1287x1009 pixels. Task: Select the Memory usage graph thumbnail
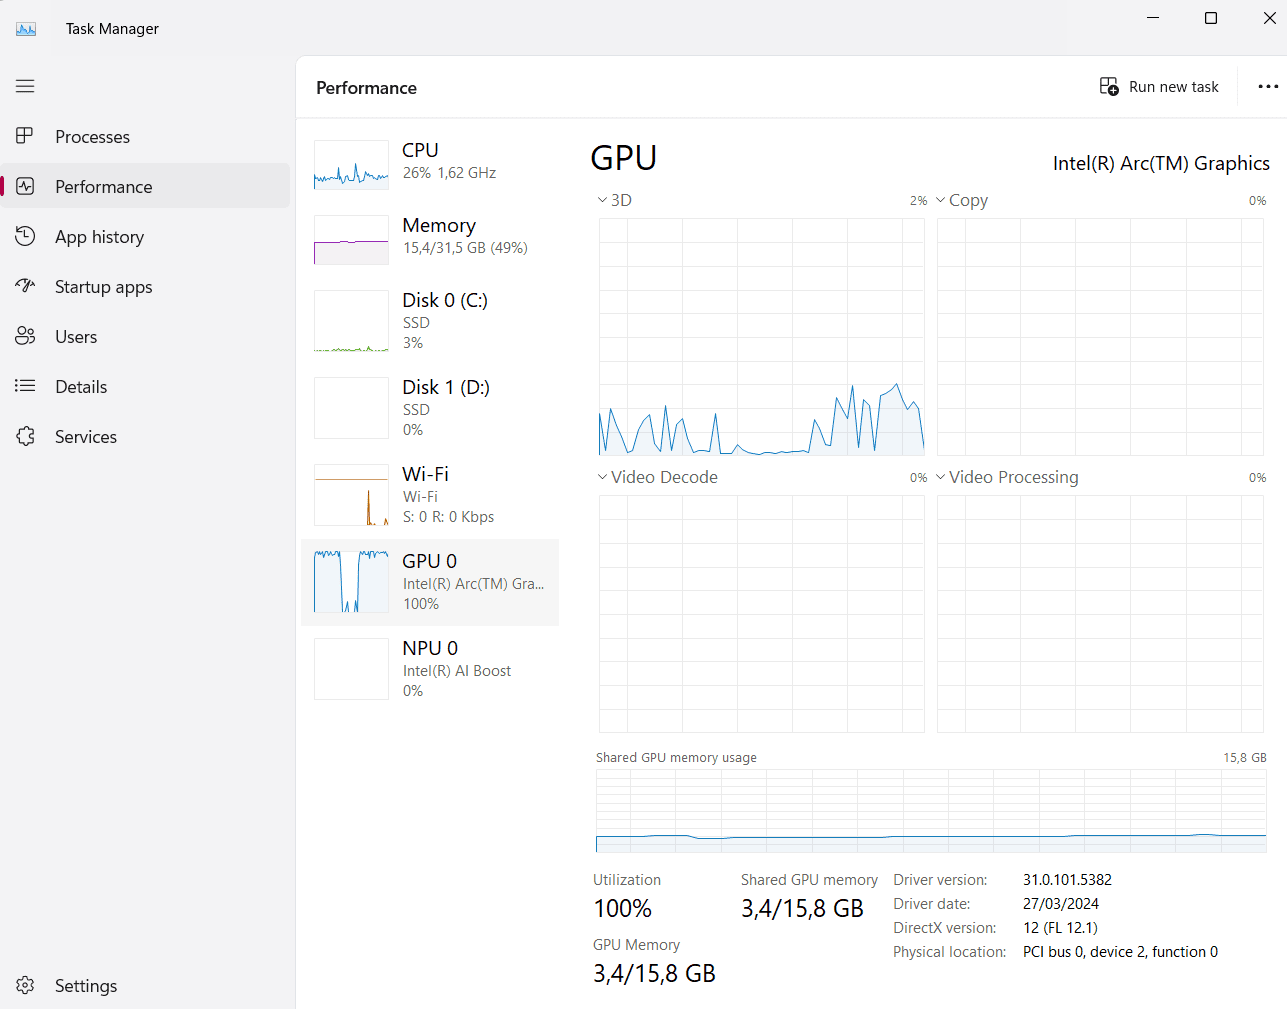pyautogui.click(x=351, y=240)
